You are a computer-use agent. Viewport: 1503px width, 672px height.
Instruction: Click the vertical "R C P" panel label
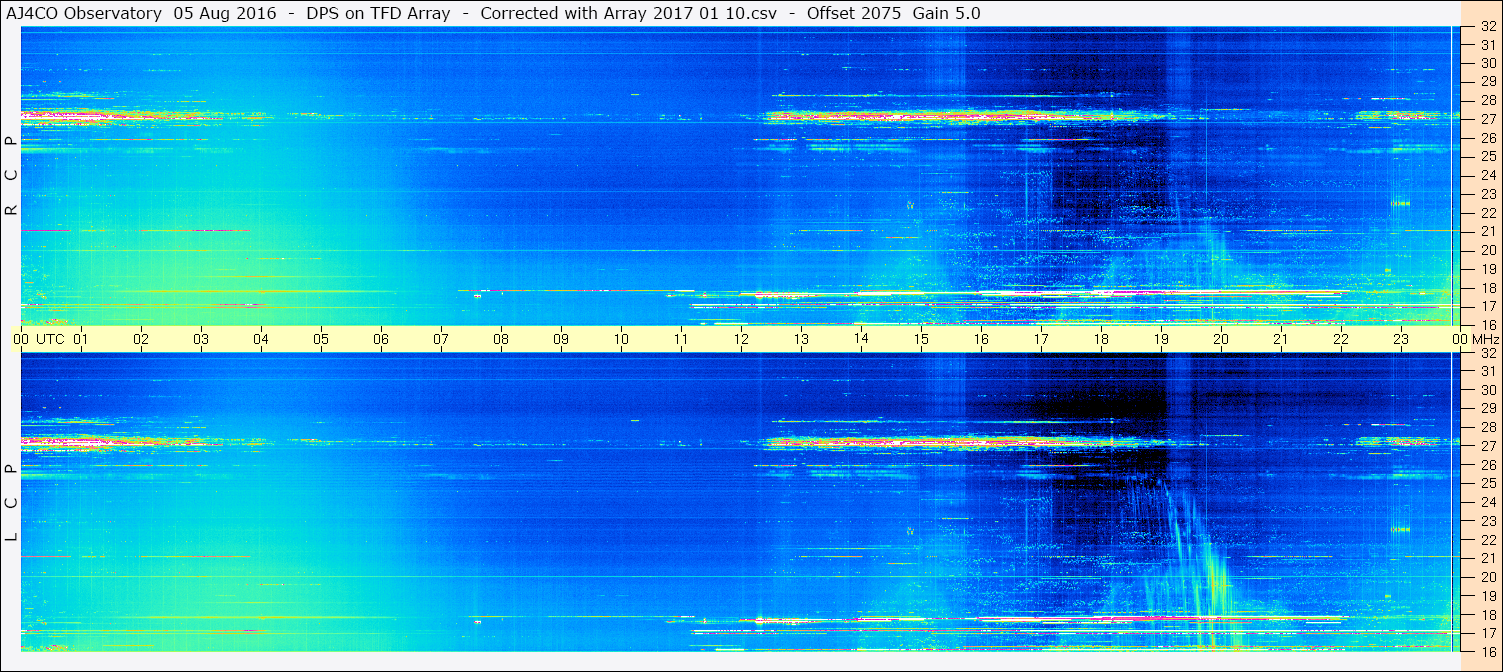point(12,175)
